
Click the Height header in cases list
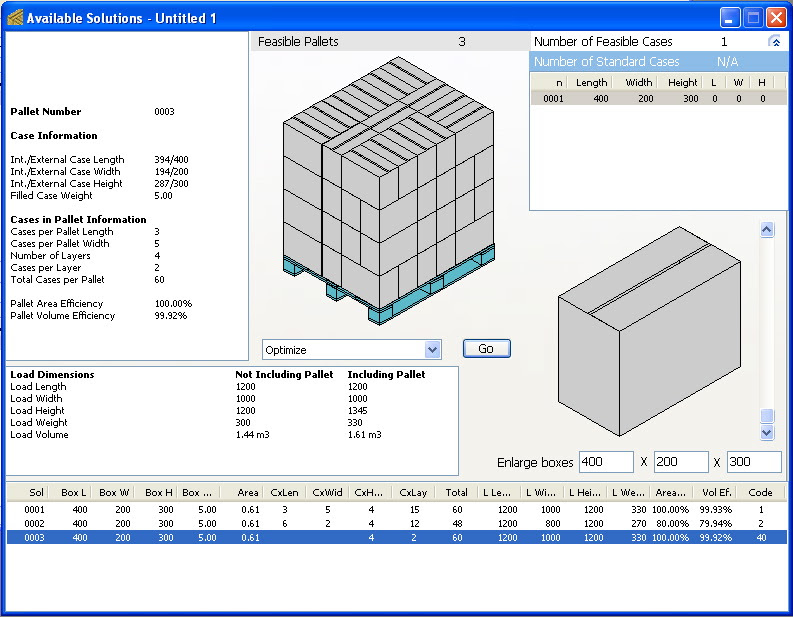coord(681,82)
